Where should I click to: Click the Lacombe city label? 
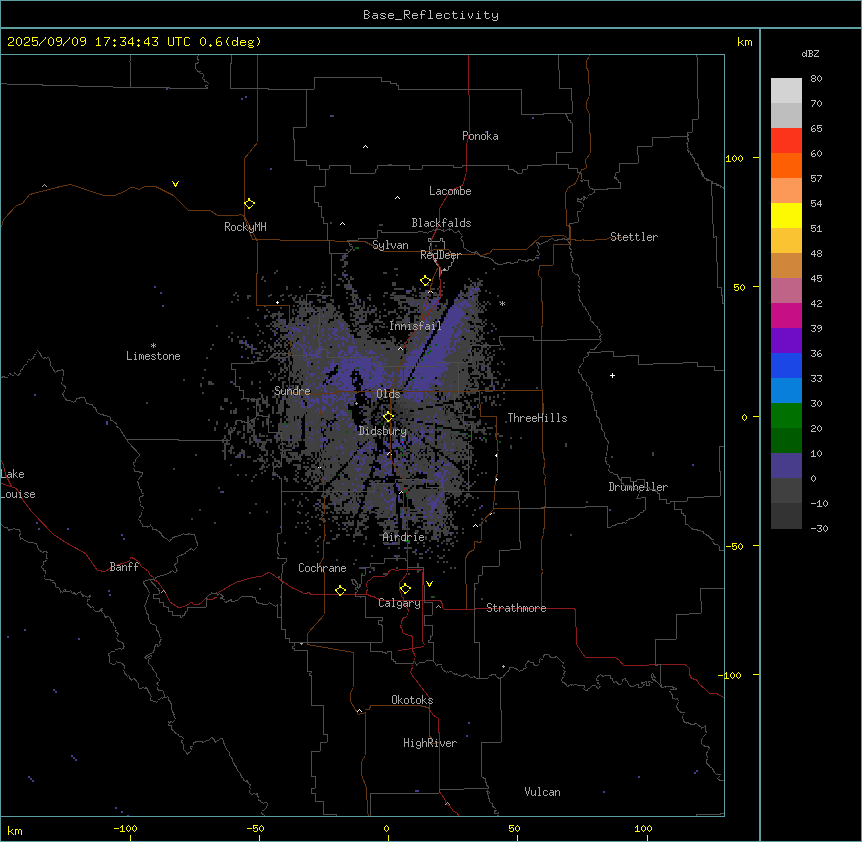pos(450,191)
